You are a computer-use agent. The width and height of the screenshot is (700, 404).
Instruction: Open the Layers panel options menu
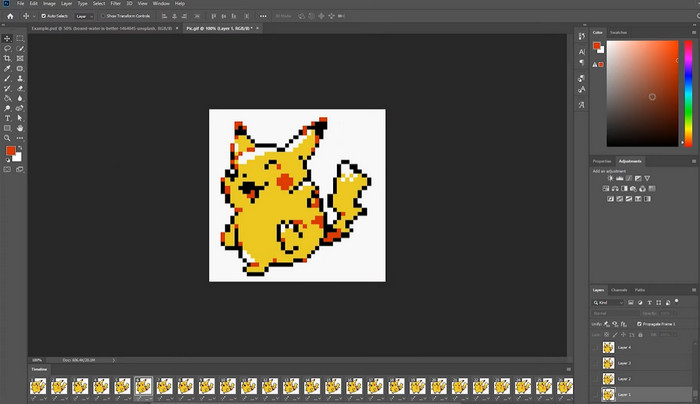tap(694, 290)
